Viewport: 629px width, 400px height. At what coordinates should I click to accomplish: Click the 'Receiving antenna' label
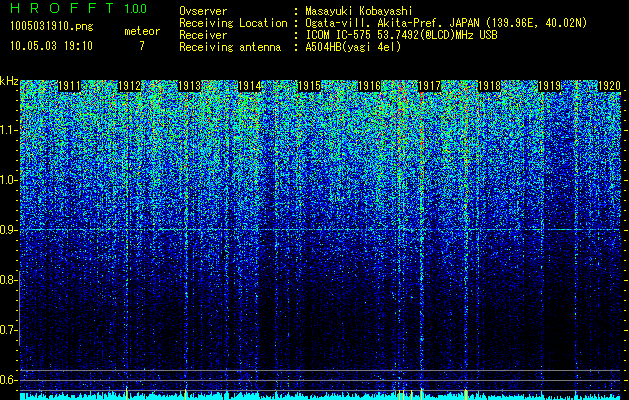[230, 47]
